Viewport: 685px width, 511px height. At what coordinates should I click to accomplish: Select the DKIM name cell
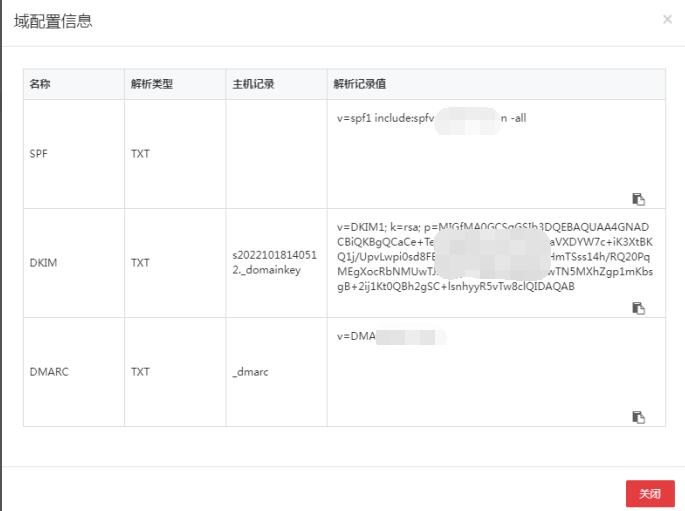[43, 263]
